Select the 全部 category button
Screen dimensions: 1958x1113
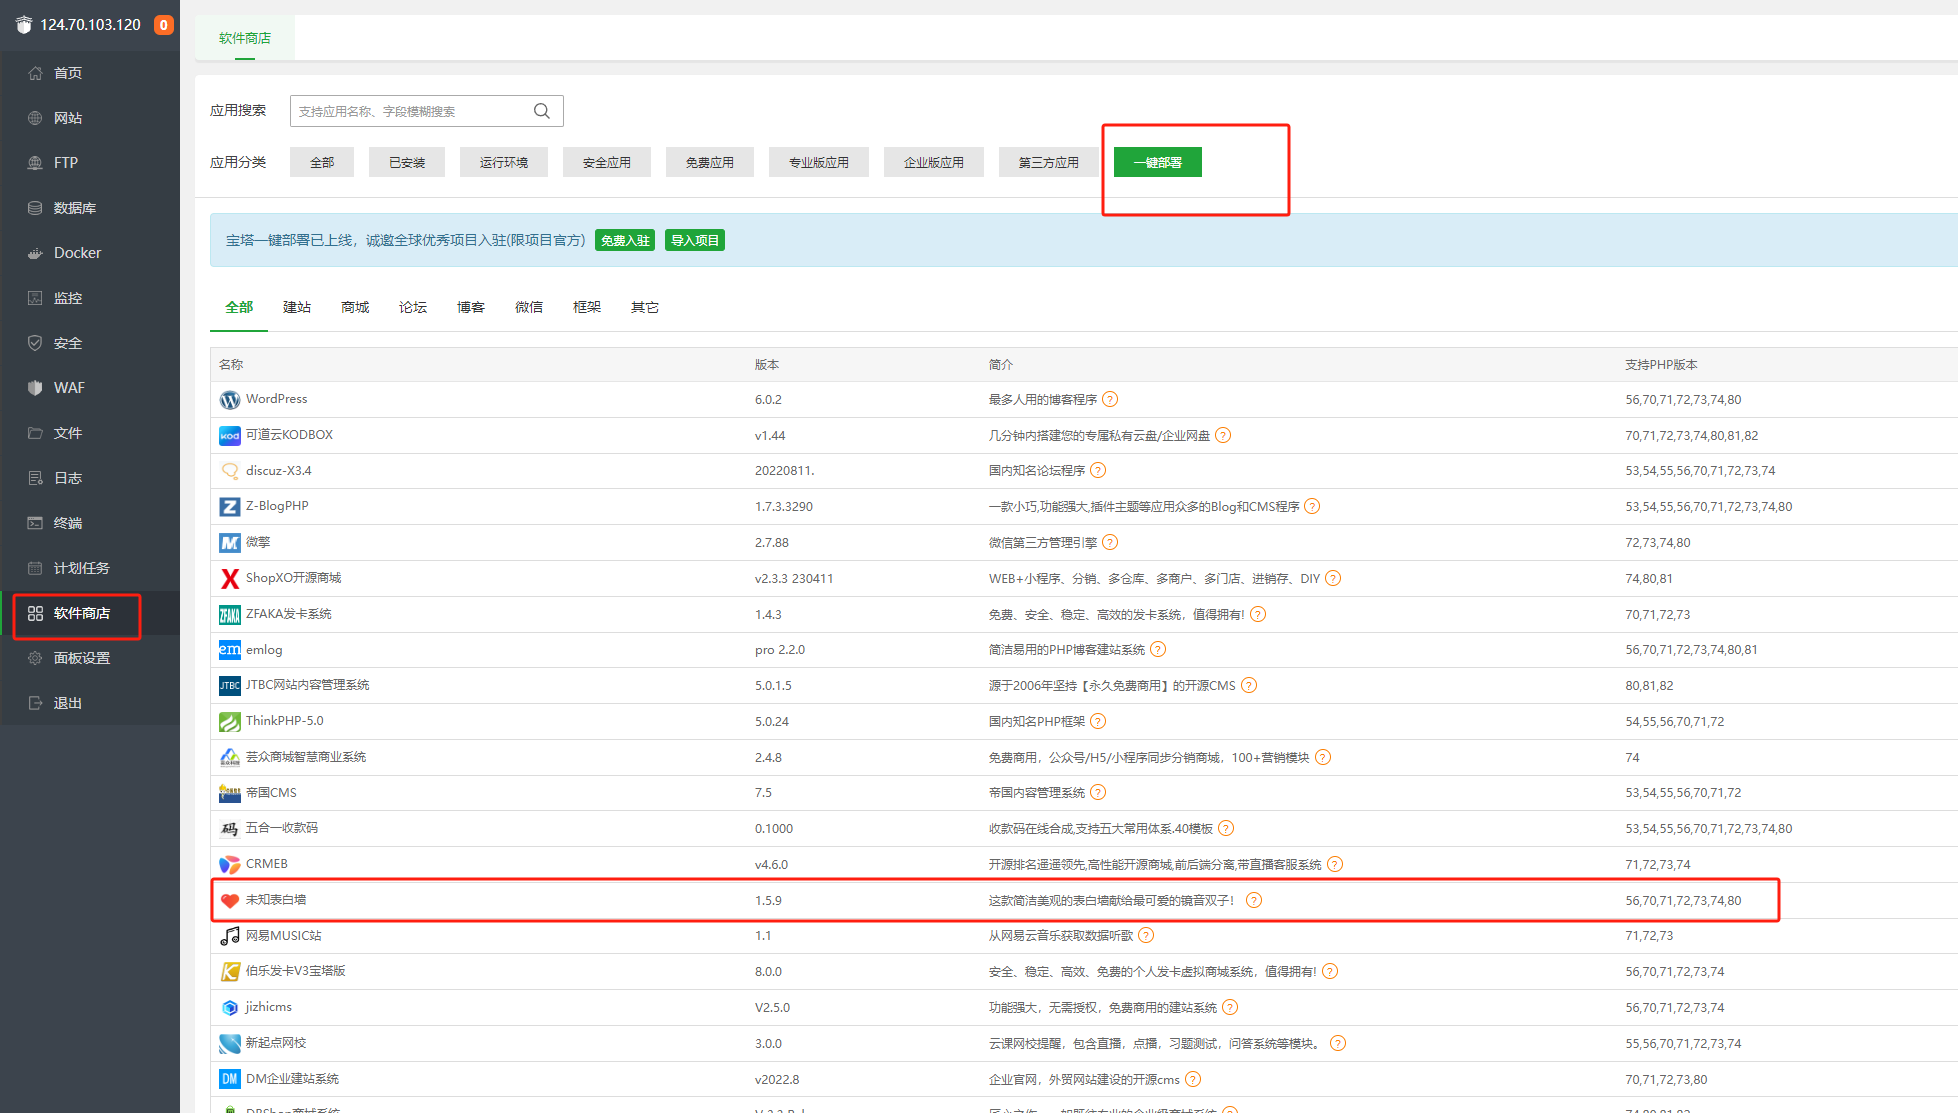pyautogui.click(x=322, y=162)
